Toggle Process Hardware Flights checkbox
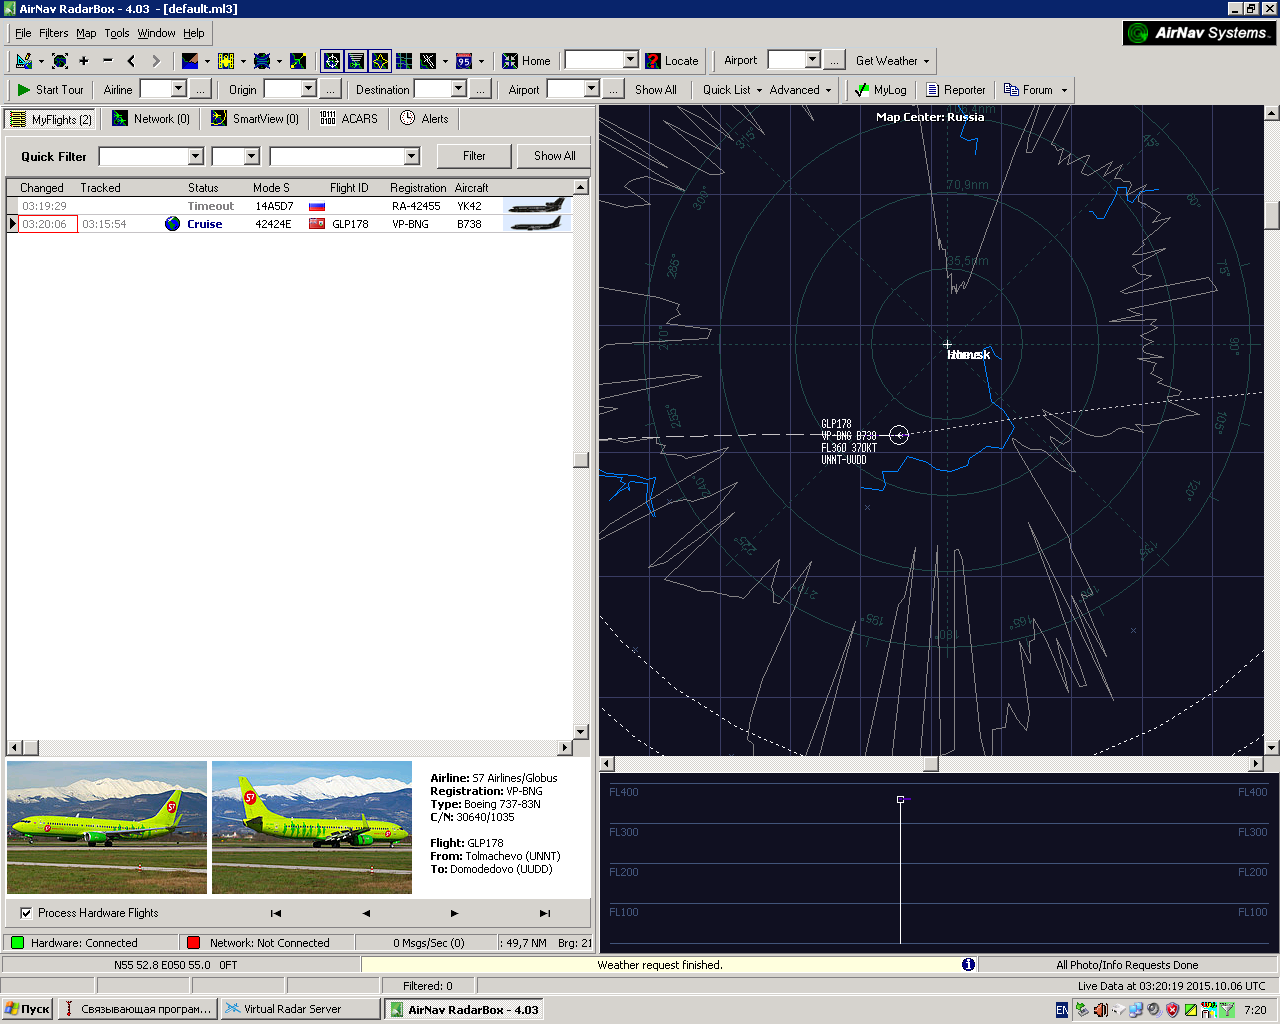The width and height of the screenshot is (1280, 1024). point(26,913)
